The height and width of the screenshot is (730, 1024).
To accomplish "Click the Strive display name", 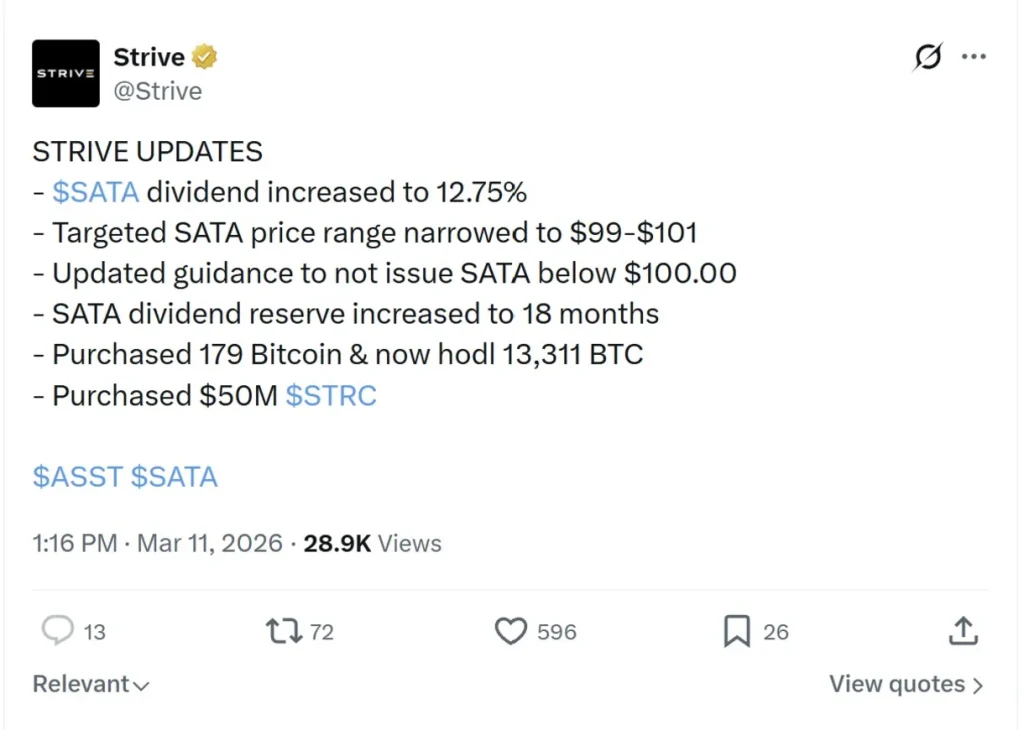I will (x=149, y=57).
